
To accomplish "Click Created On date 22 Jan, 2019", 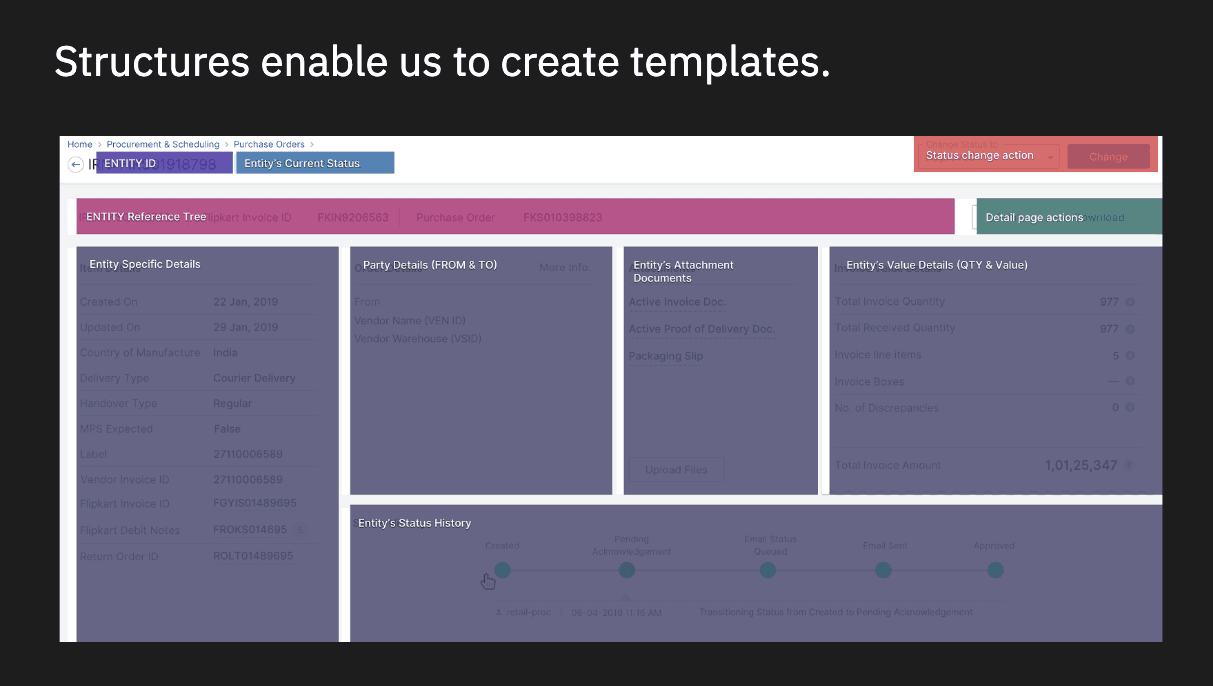I will pos(246,302).
